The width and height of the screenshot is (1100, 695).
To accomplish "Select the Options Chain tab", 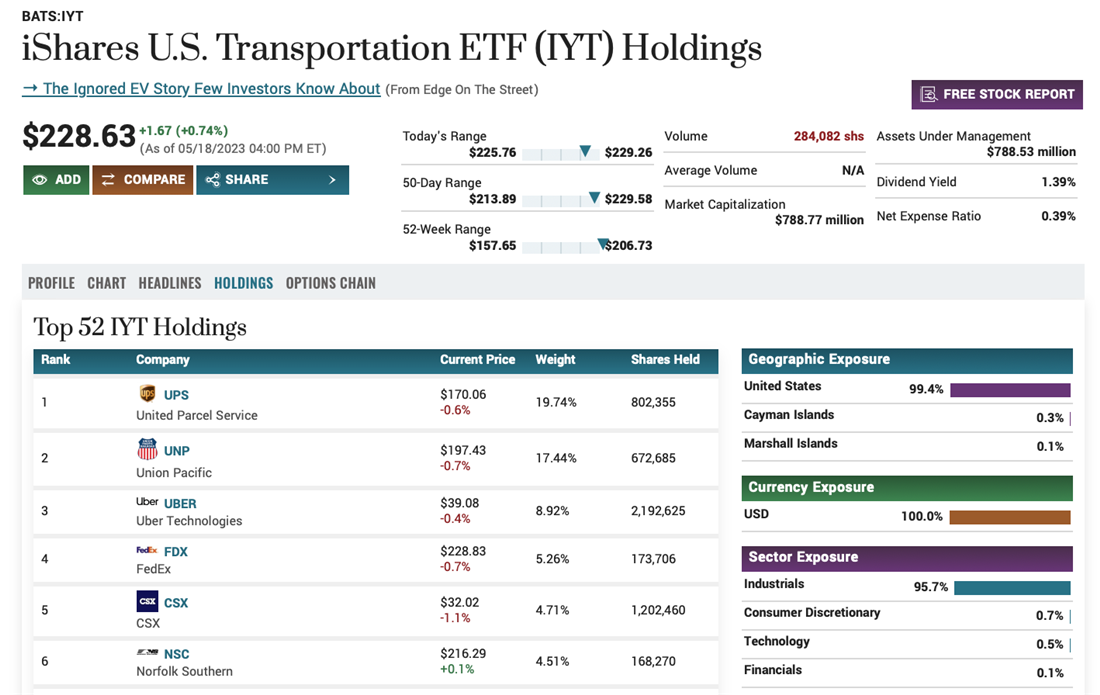I will pyautogui.click(x=331, y=283).
